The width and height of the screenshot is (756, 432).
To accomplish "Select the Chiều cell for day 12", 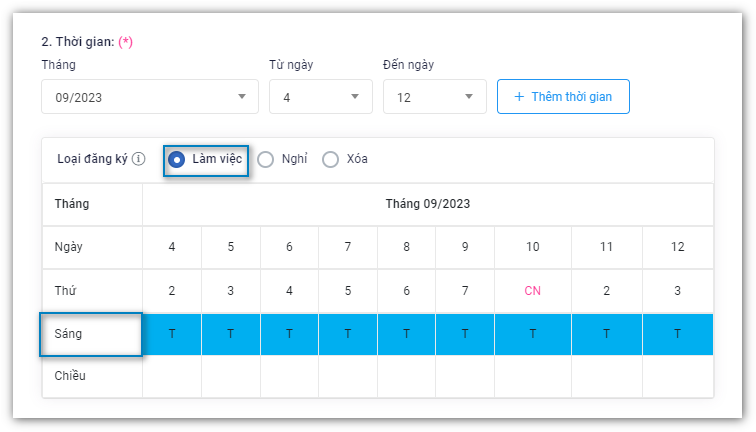I will click(x=678, y=376).
